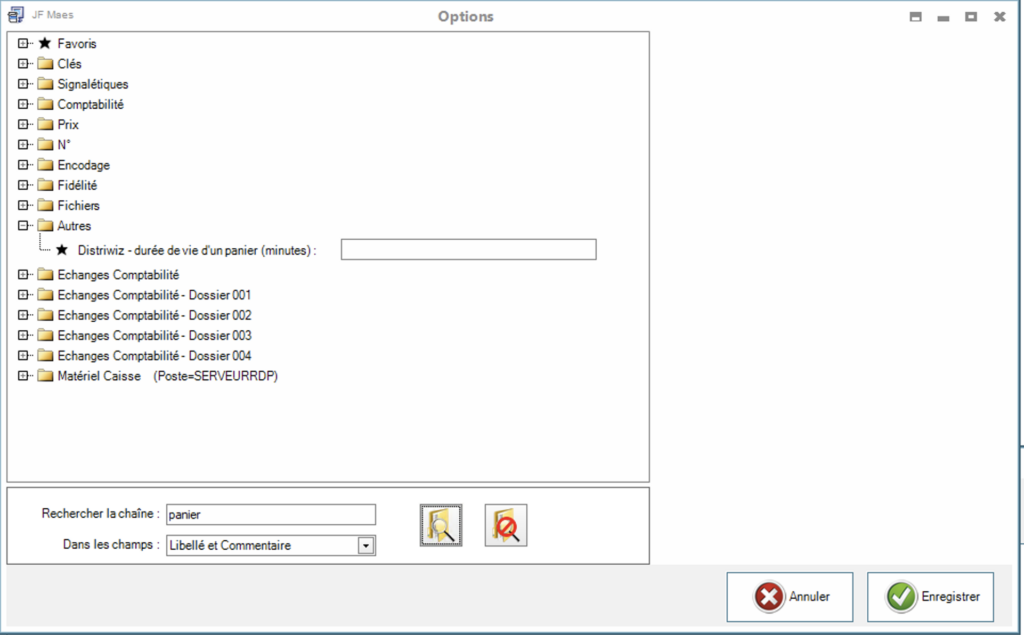This screenshot has height=635, width=1024.
Task: Click the application icon in title bar
Action: click(15, 16)
